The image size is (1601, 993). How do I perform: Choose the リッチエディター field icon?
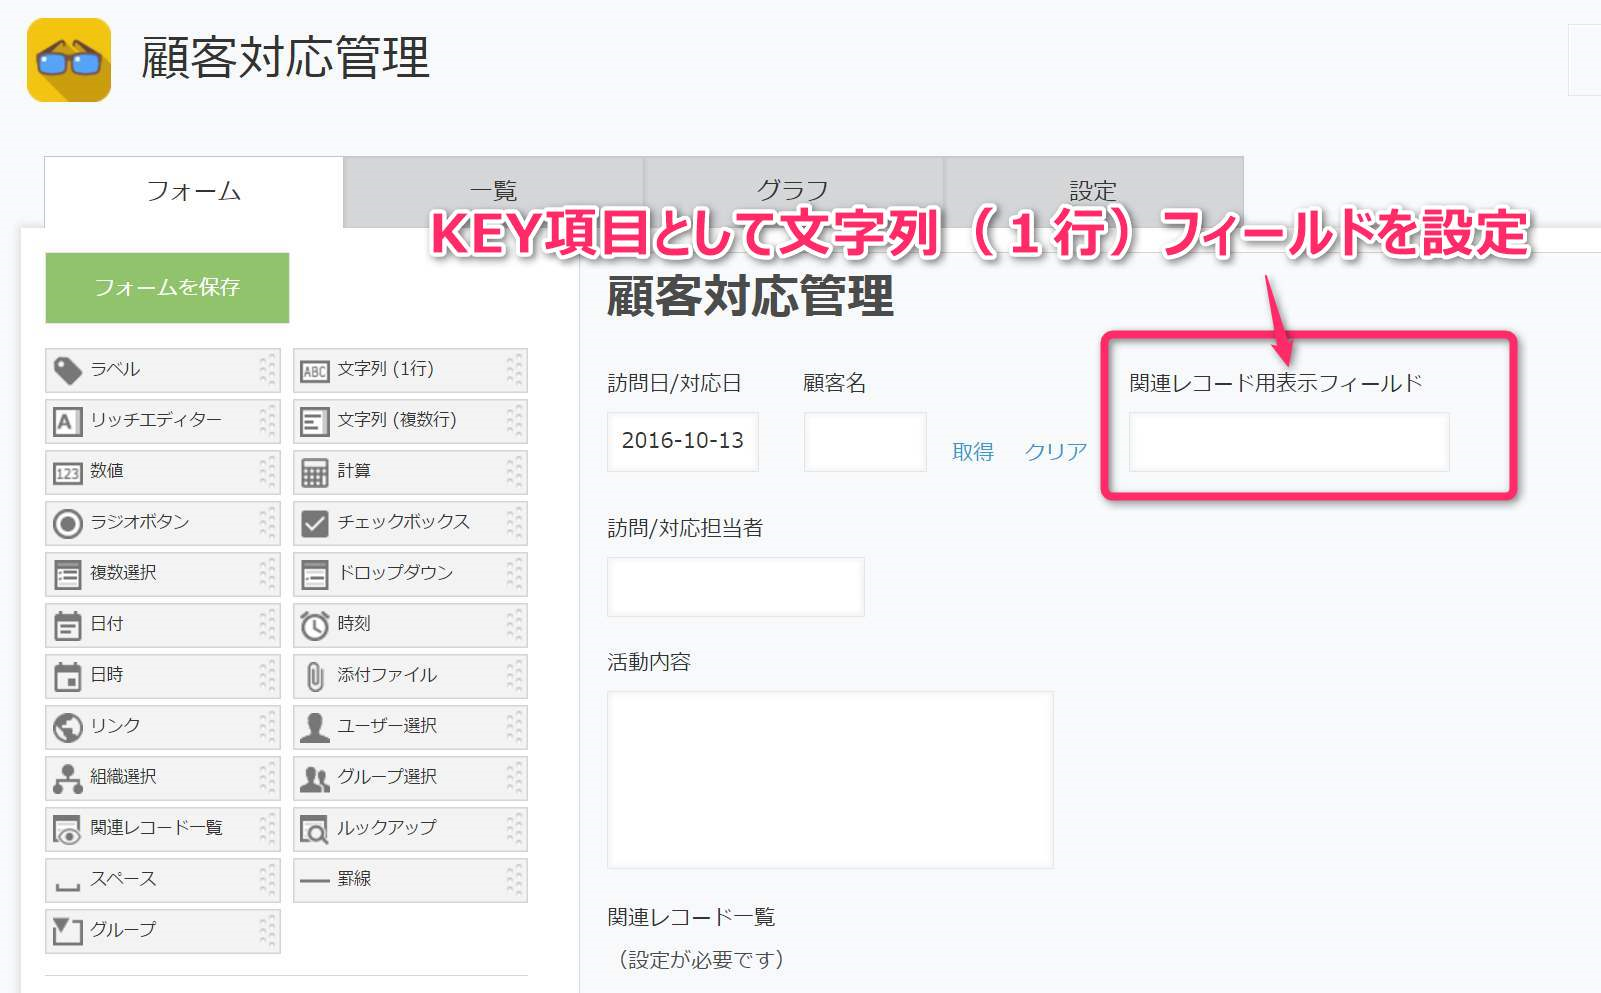point(67,421)
